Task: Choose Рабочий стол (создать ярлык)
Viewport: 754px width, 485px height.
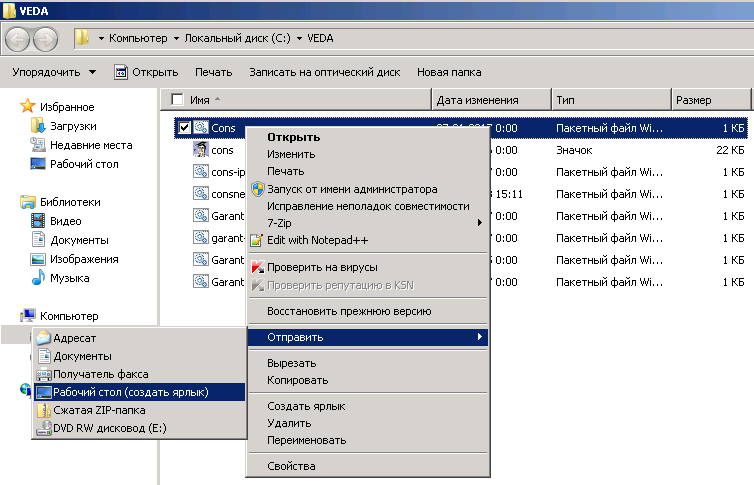Action: pyautogui.click(x=130, y=392)
